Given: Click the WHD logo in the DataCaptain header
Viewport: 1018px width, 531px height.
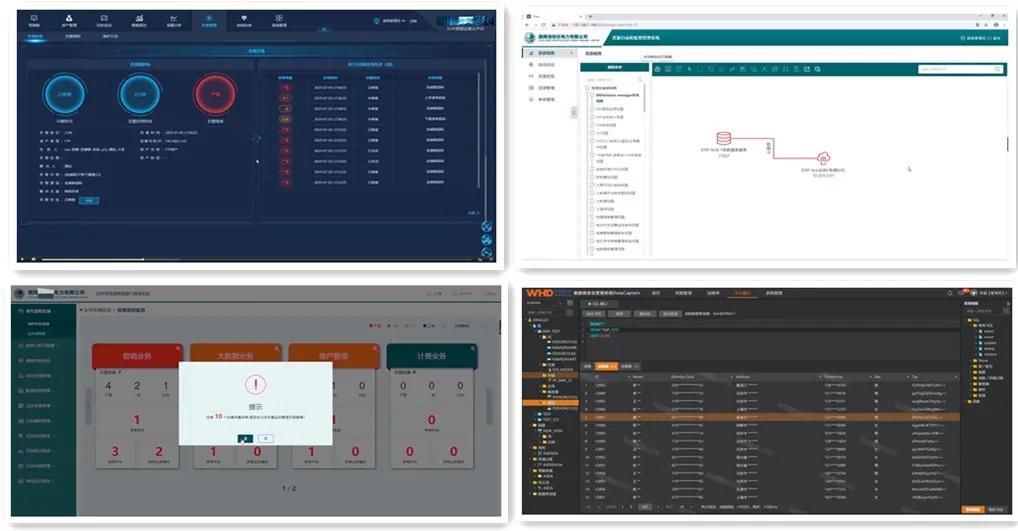Looking at the screenshot, I should click(x=541, y=293).
